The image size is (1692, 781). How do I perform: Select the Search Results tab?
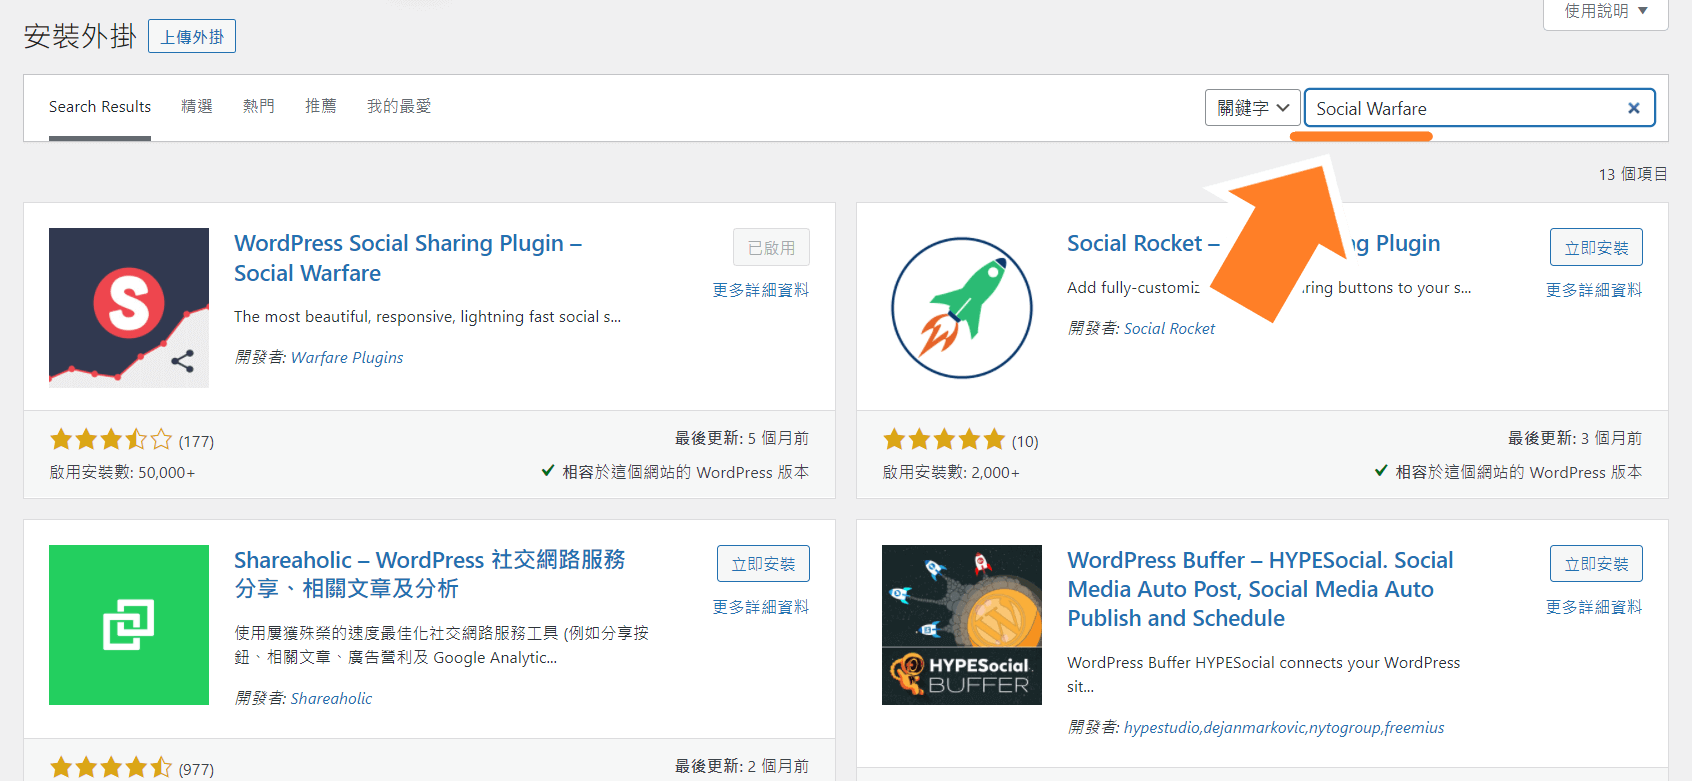tap(100, 106)
